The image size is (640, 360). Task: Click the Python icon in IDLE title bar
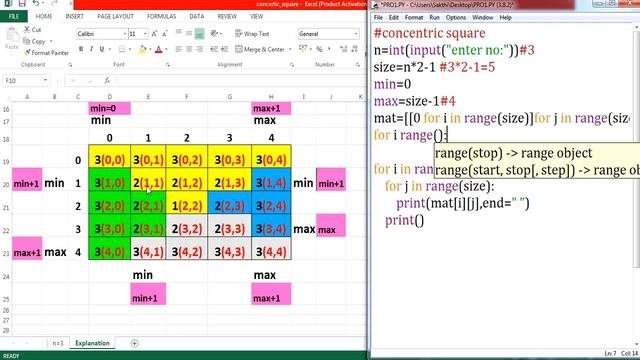[375, 5]
